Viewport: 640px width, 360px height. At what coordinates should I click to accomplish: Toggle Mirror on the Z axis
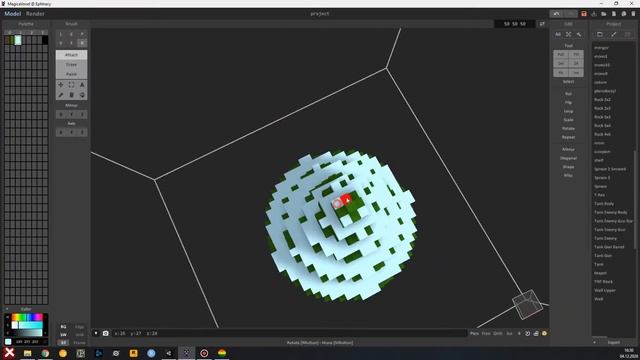82,115
